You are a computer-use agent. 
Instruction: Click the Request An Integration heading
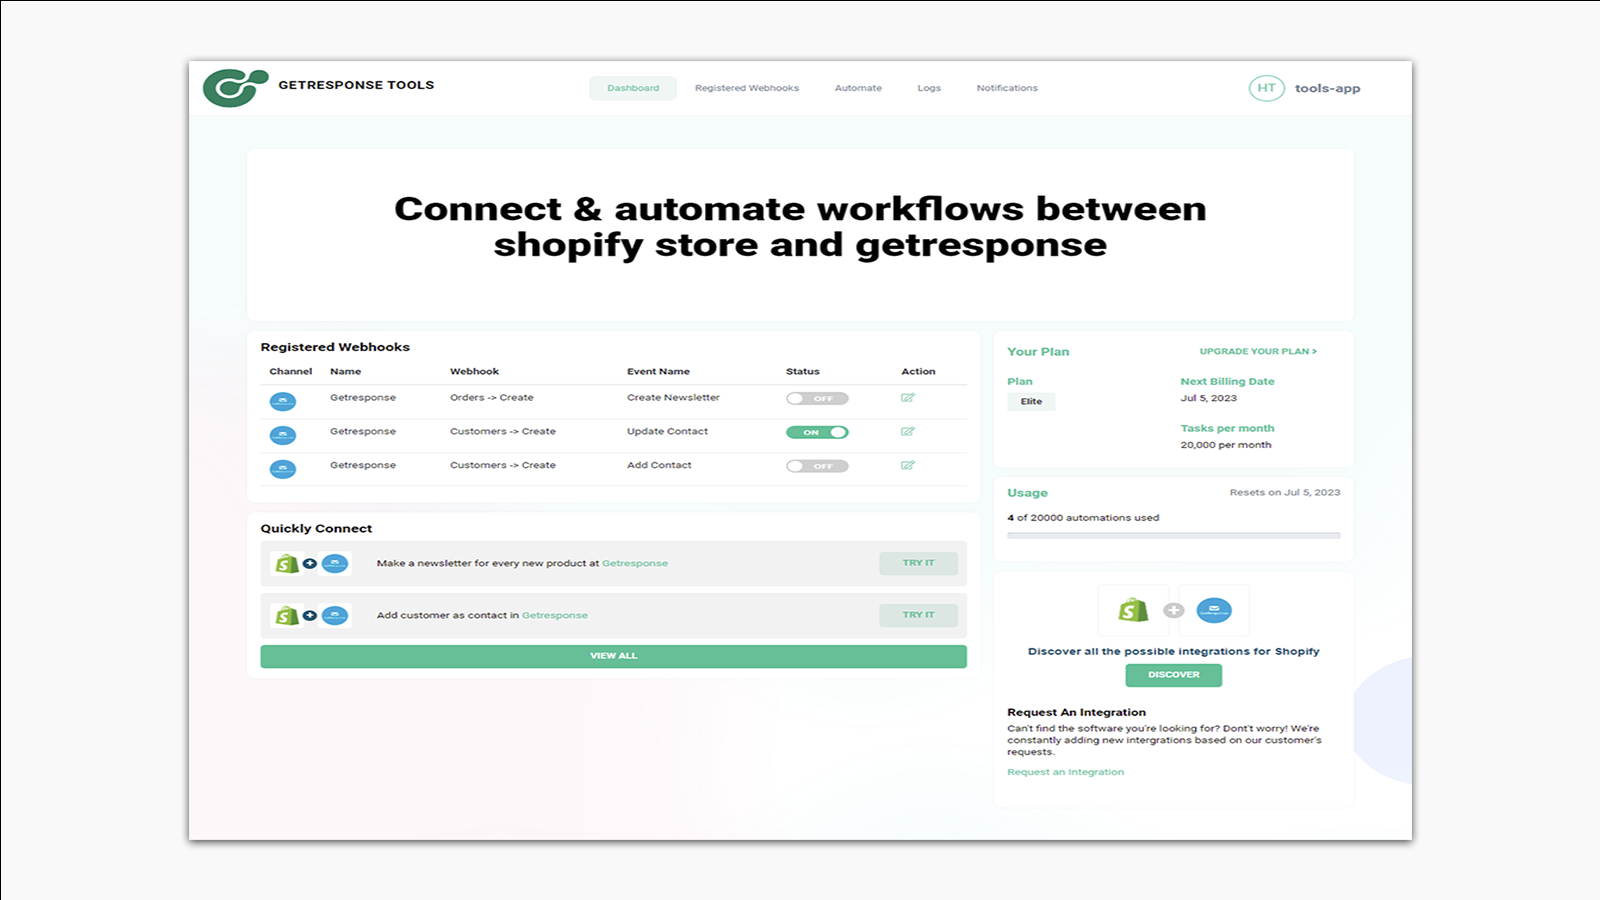click(x=1076, y=713)
